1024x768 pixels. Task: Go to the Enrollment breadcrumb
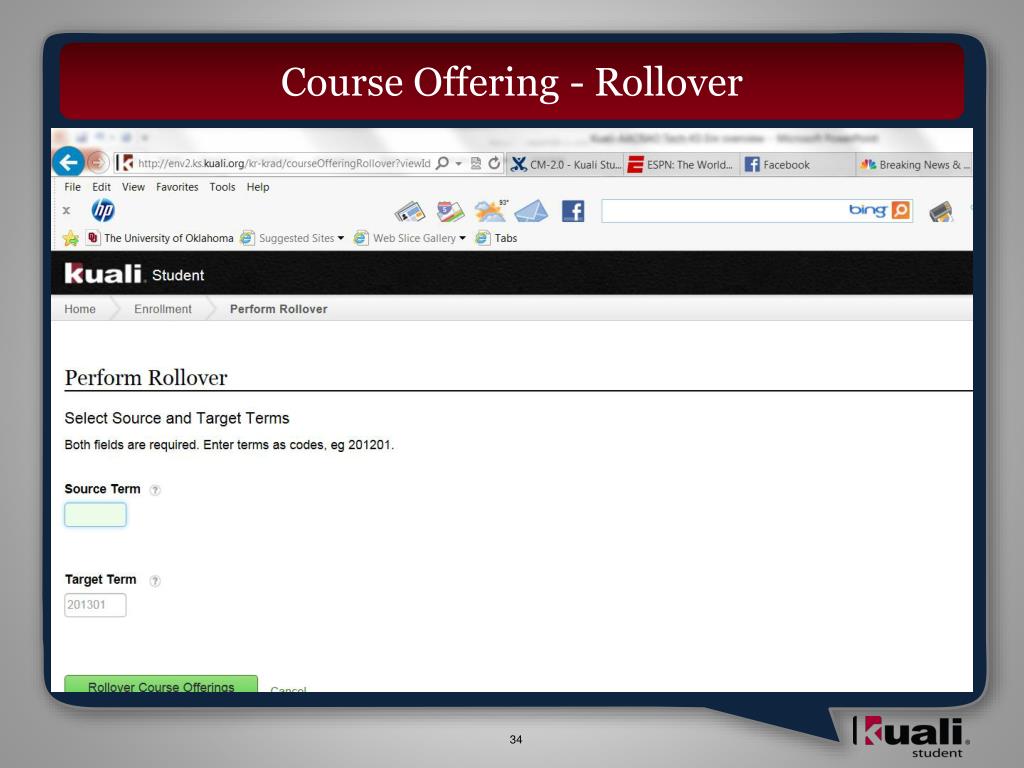[x=163, y=309]
